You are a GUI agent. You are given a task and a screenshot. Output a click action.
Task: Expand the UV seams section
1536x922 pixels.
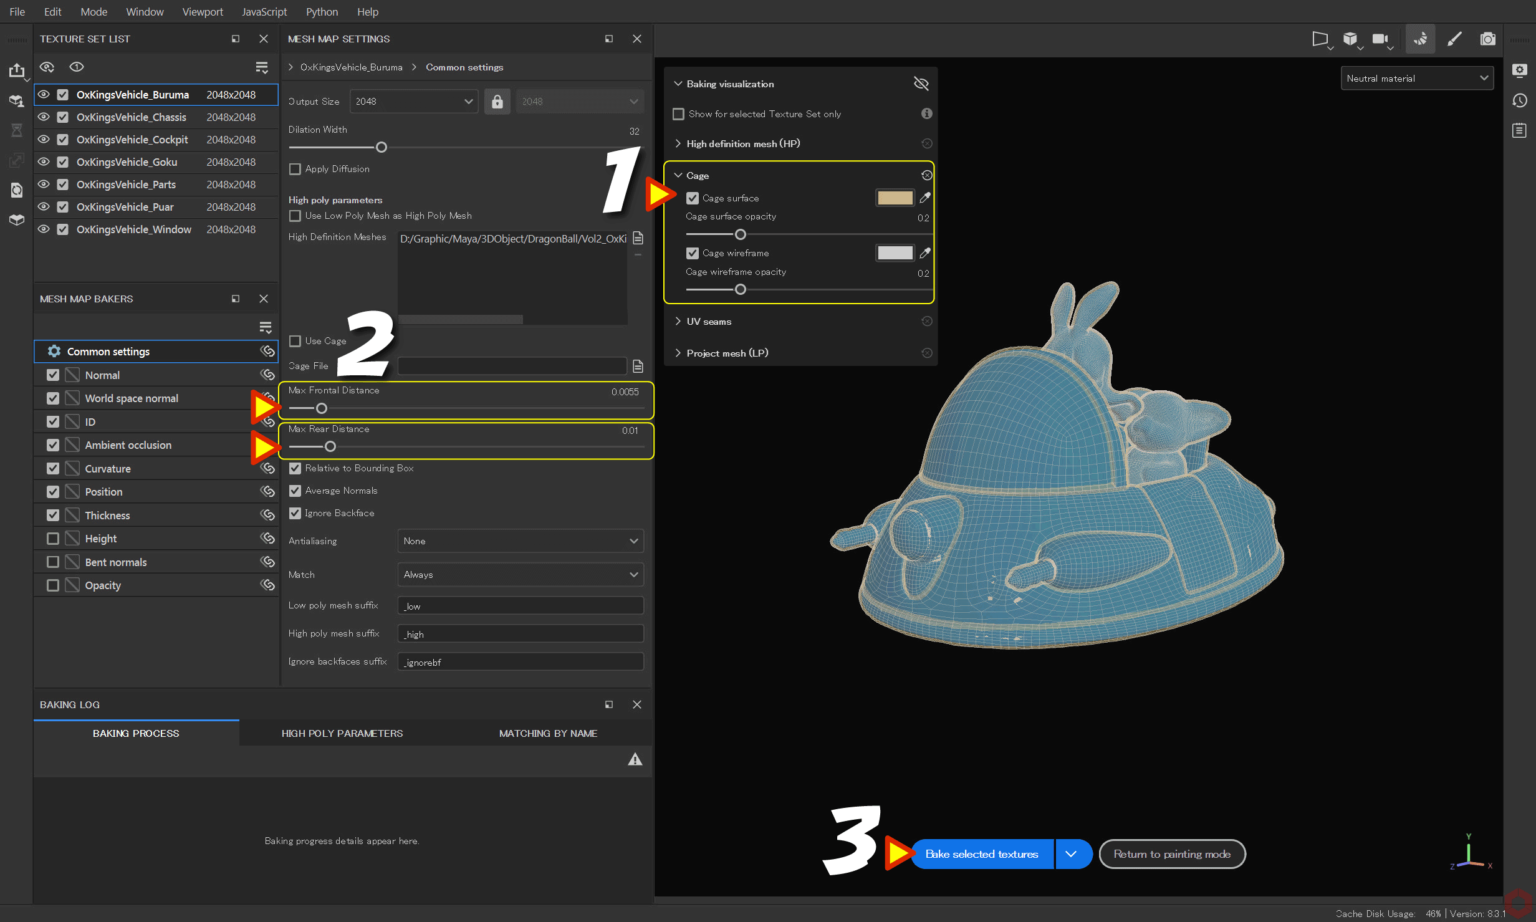(707, 321)
